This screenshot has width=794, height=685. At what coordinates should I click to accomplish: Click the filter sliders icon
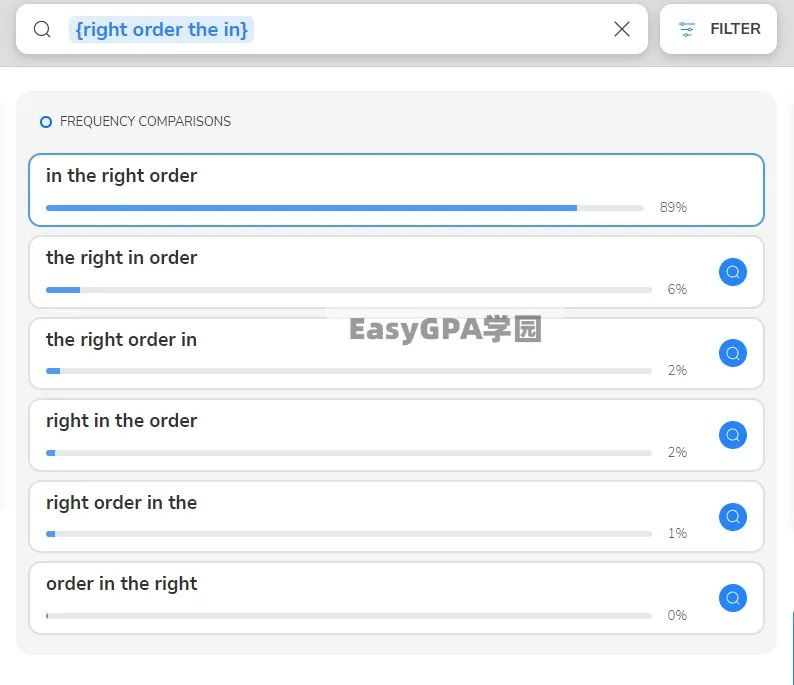point(687,29)
